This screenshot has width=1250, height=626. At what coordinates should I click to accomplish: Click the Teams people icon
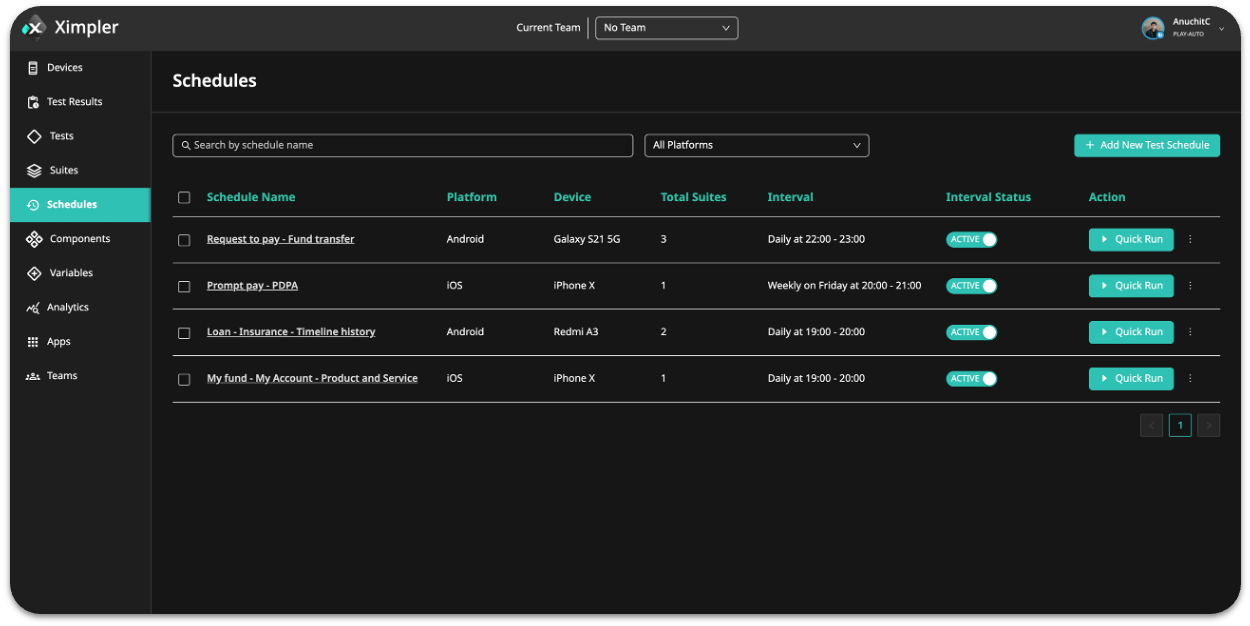pyautogui.click(x=33, y=376)
